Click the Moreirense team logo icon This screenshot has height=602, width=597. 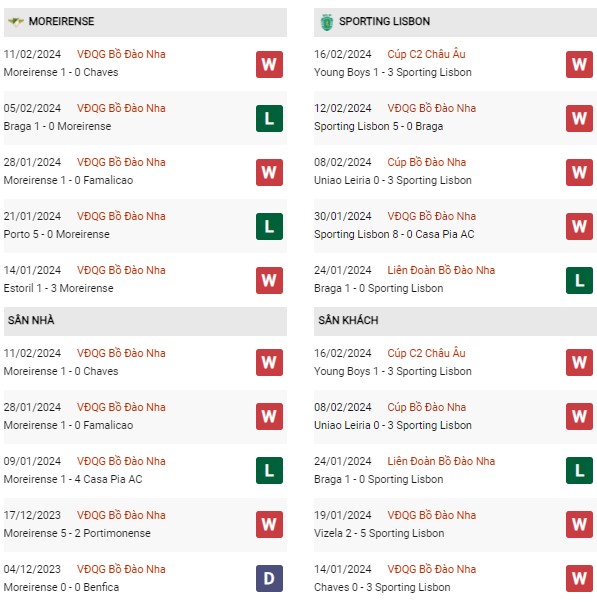coord(16,22)
